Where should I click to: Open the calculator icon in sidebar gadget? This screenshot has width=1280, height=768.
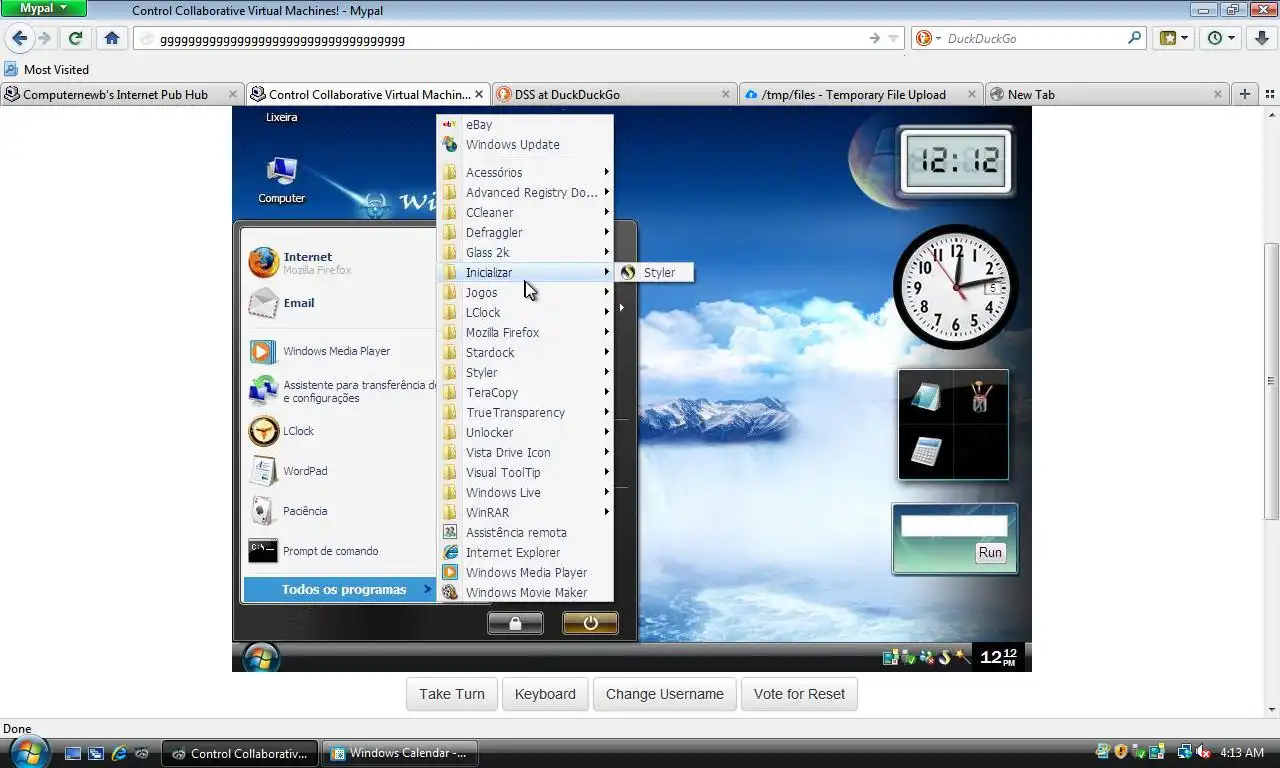click(926, 451)
